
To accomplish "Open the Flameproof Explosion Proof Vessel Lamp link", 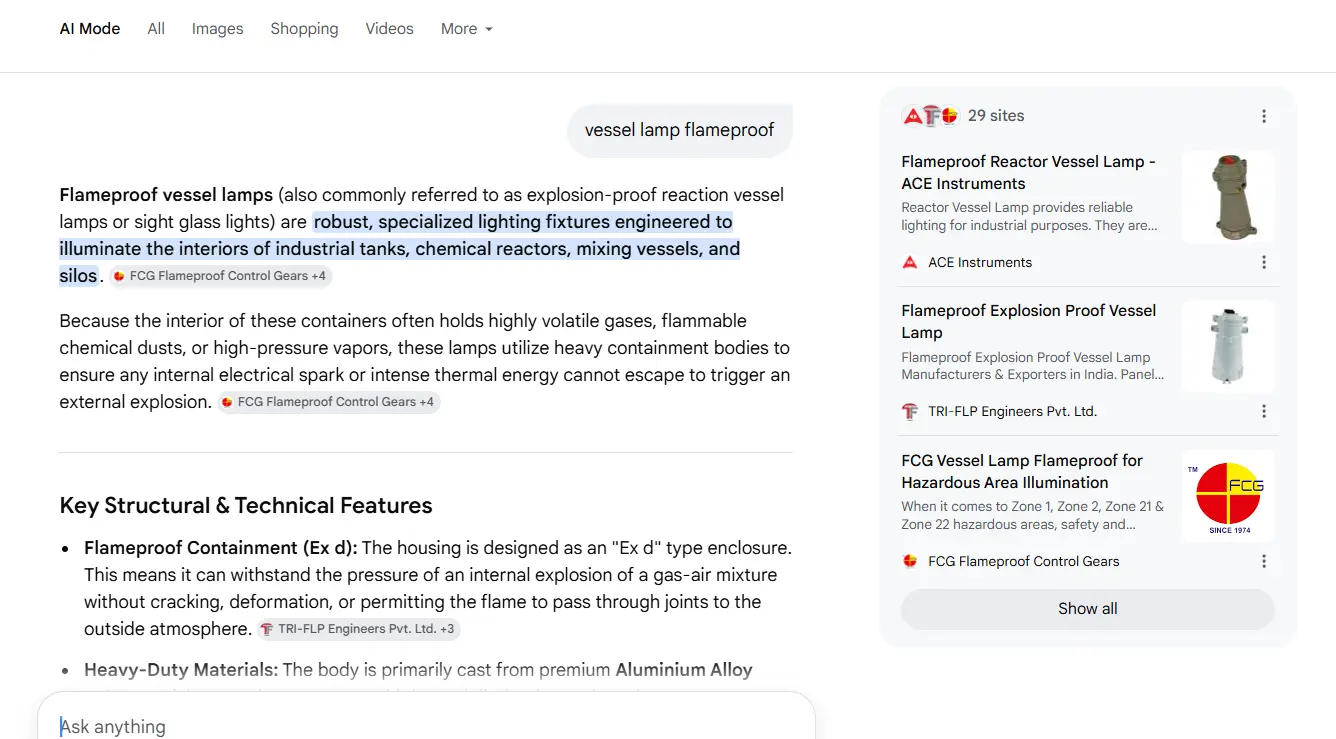I will tap(1029, 321).
